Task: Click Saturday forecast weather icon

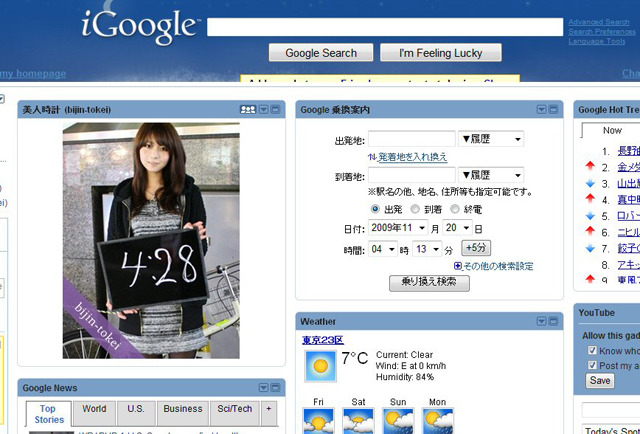Action: click(358, 421)
